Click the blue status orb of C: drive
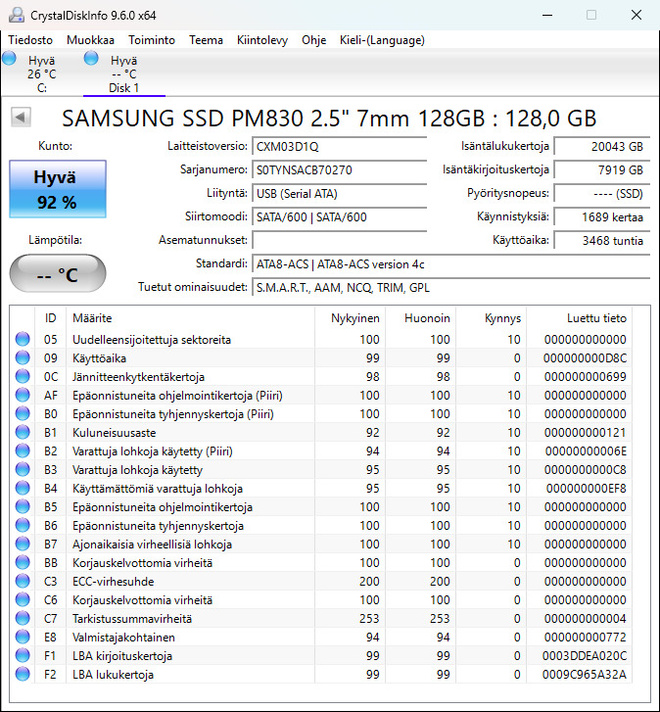The width and height of the screenshot is (660, 712). click(9, 59)
